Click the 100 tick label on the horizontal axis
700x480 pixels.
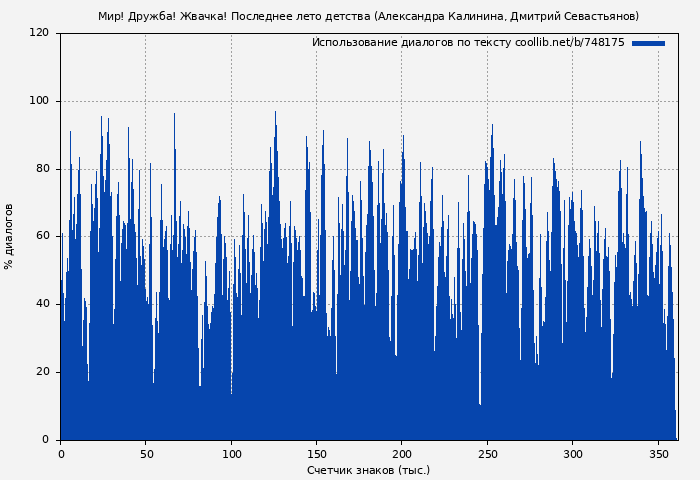tap(231, 454)
